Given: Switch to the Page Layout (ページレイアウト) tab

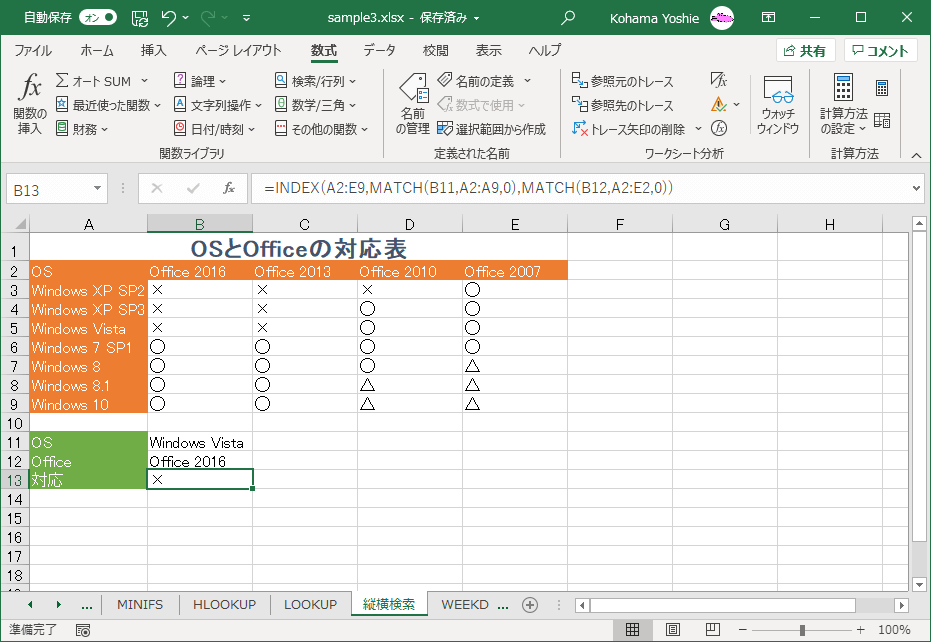Looking at the screenshot, I should [238, 50].
